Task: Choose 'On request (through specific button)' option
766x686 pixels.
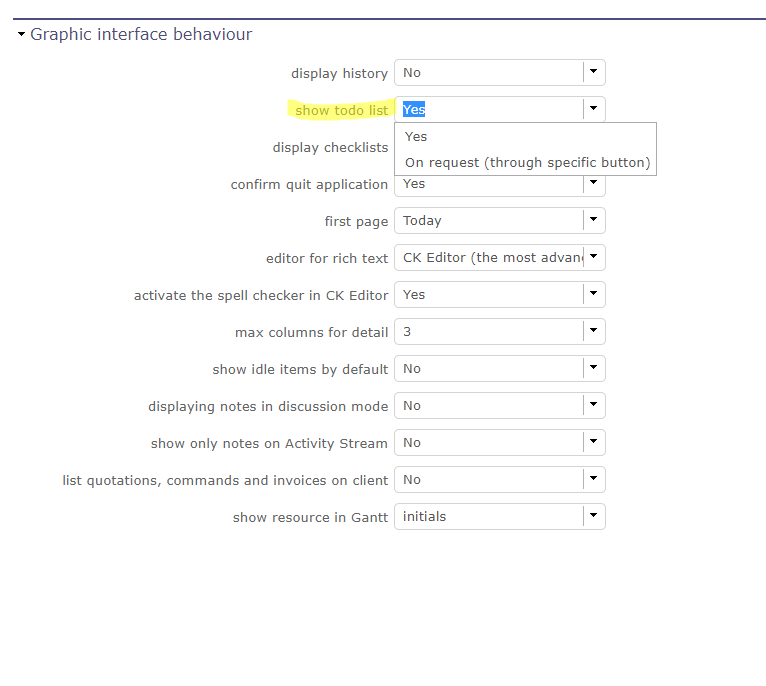Action: [527, 162]
